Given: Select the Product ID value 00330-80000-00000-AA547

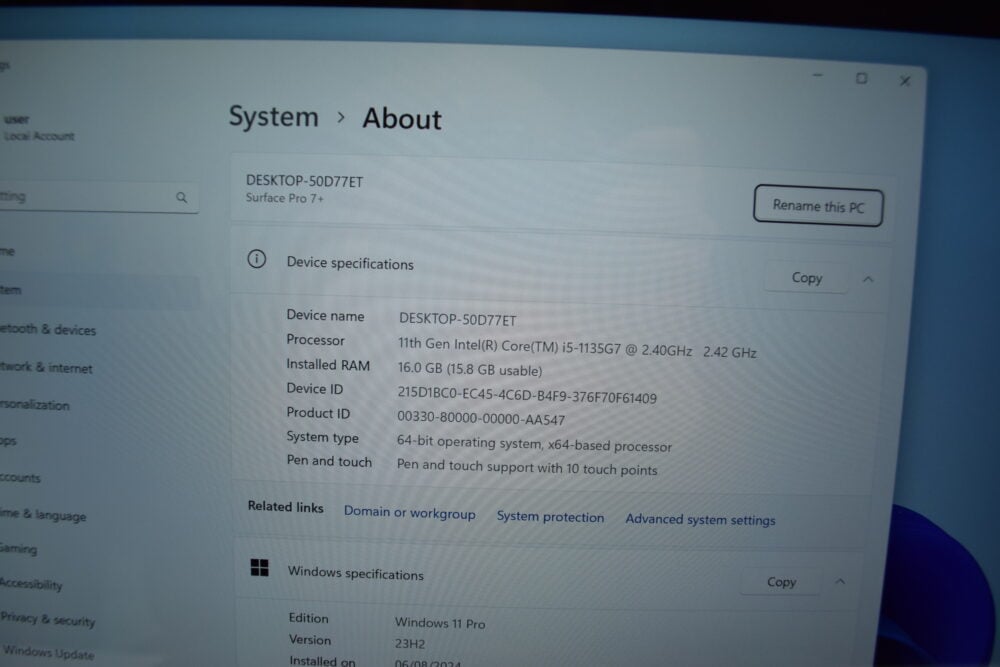Looking at the screenshot, I should tap(481, 418).
